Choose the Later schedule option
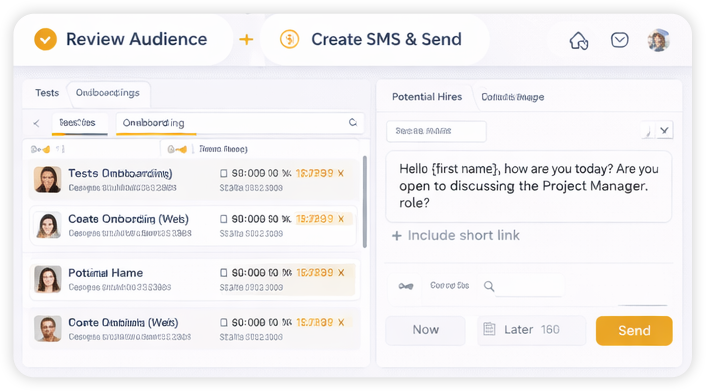 point(532,330)
